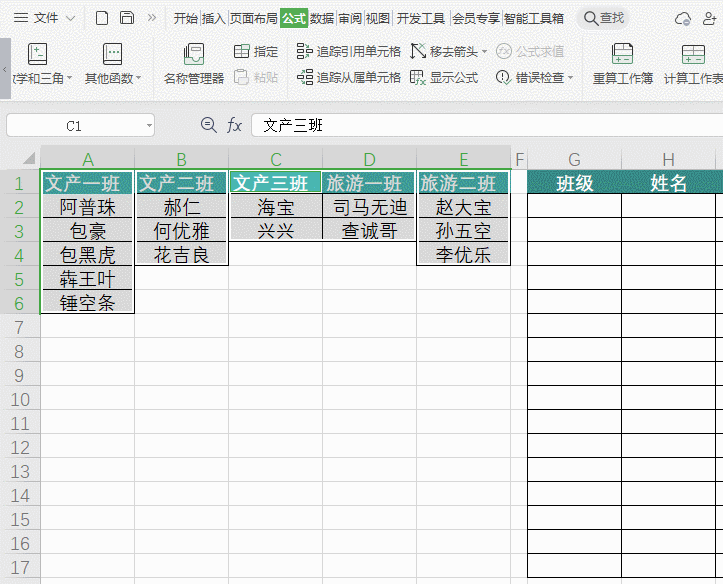The image size is (723, 584).
Task: Open the 会员专享 tab
Action: [476, 18]
